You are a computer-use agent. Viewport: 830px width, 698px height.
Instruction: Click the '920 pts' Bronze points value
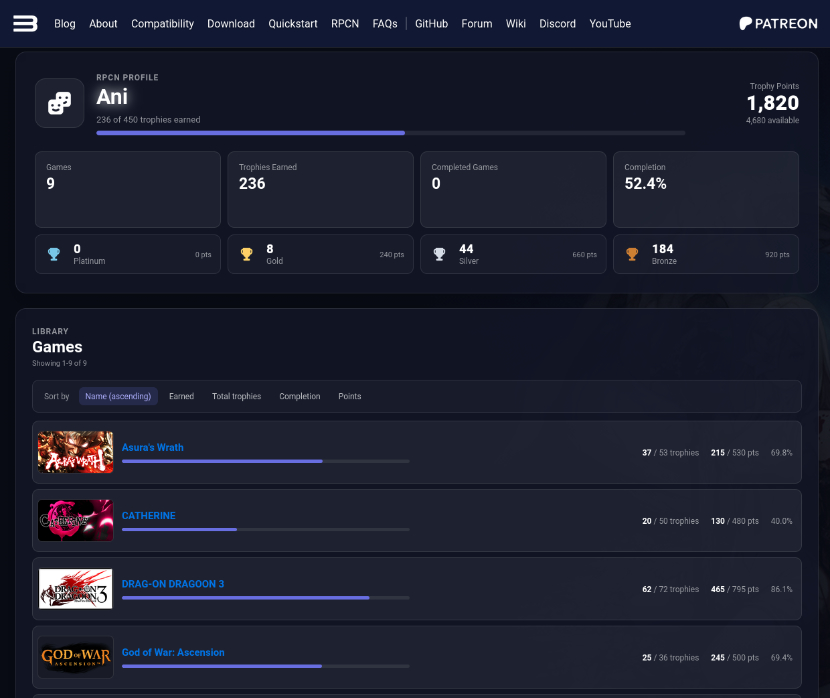(x=777, y=255)
